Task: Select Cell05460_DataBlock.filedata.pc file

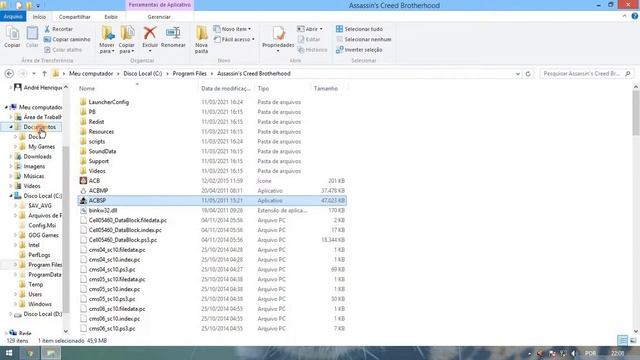Action: [127, 220]
